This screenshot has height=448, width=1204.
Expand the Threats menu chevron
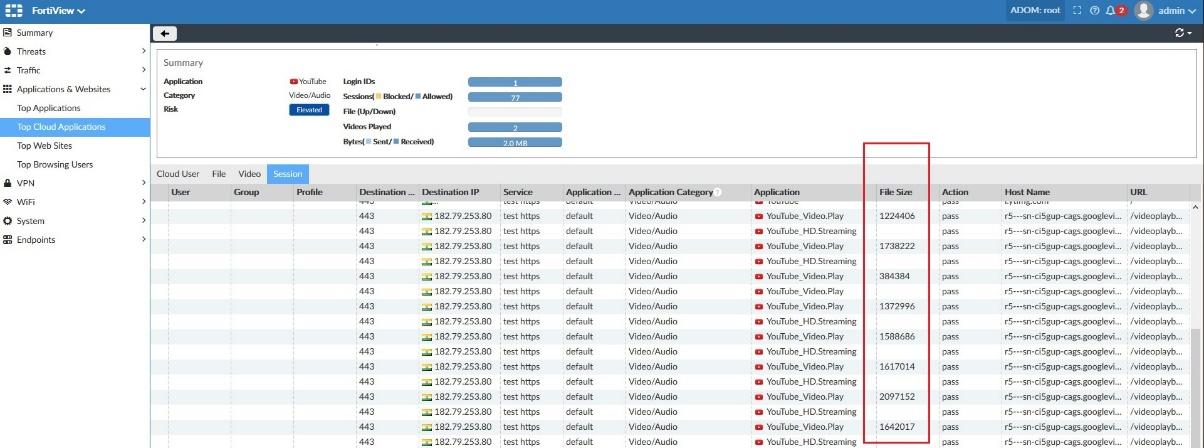[143, 52]
